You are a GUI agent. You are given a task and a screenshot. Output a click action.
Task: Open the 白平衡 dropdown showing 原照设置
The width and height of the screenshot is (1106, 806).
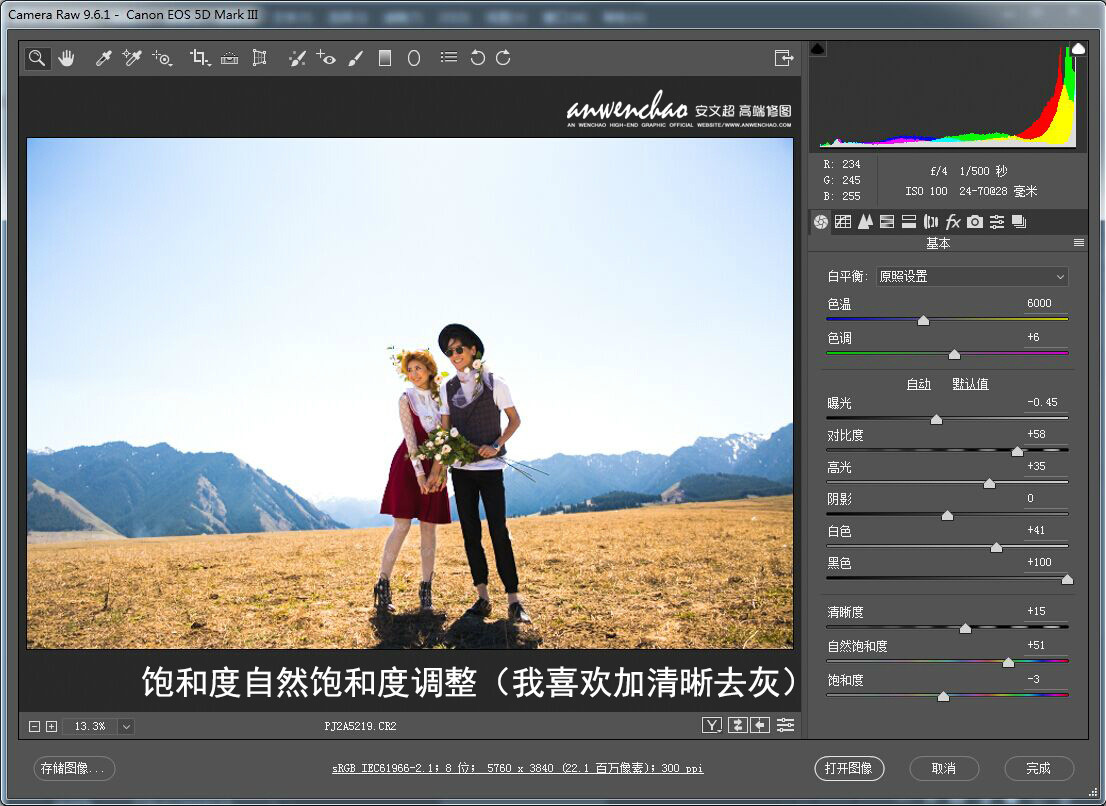(972, 276)
